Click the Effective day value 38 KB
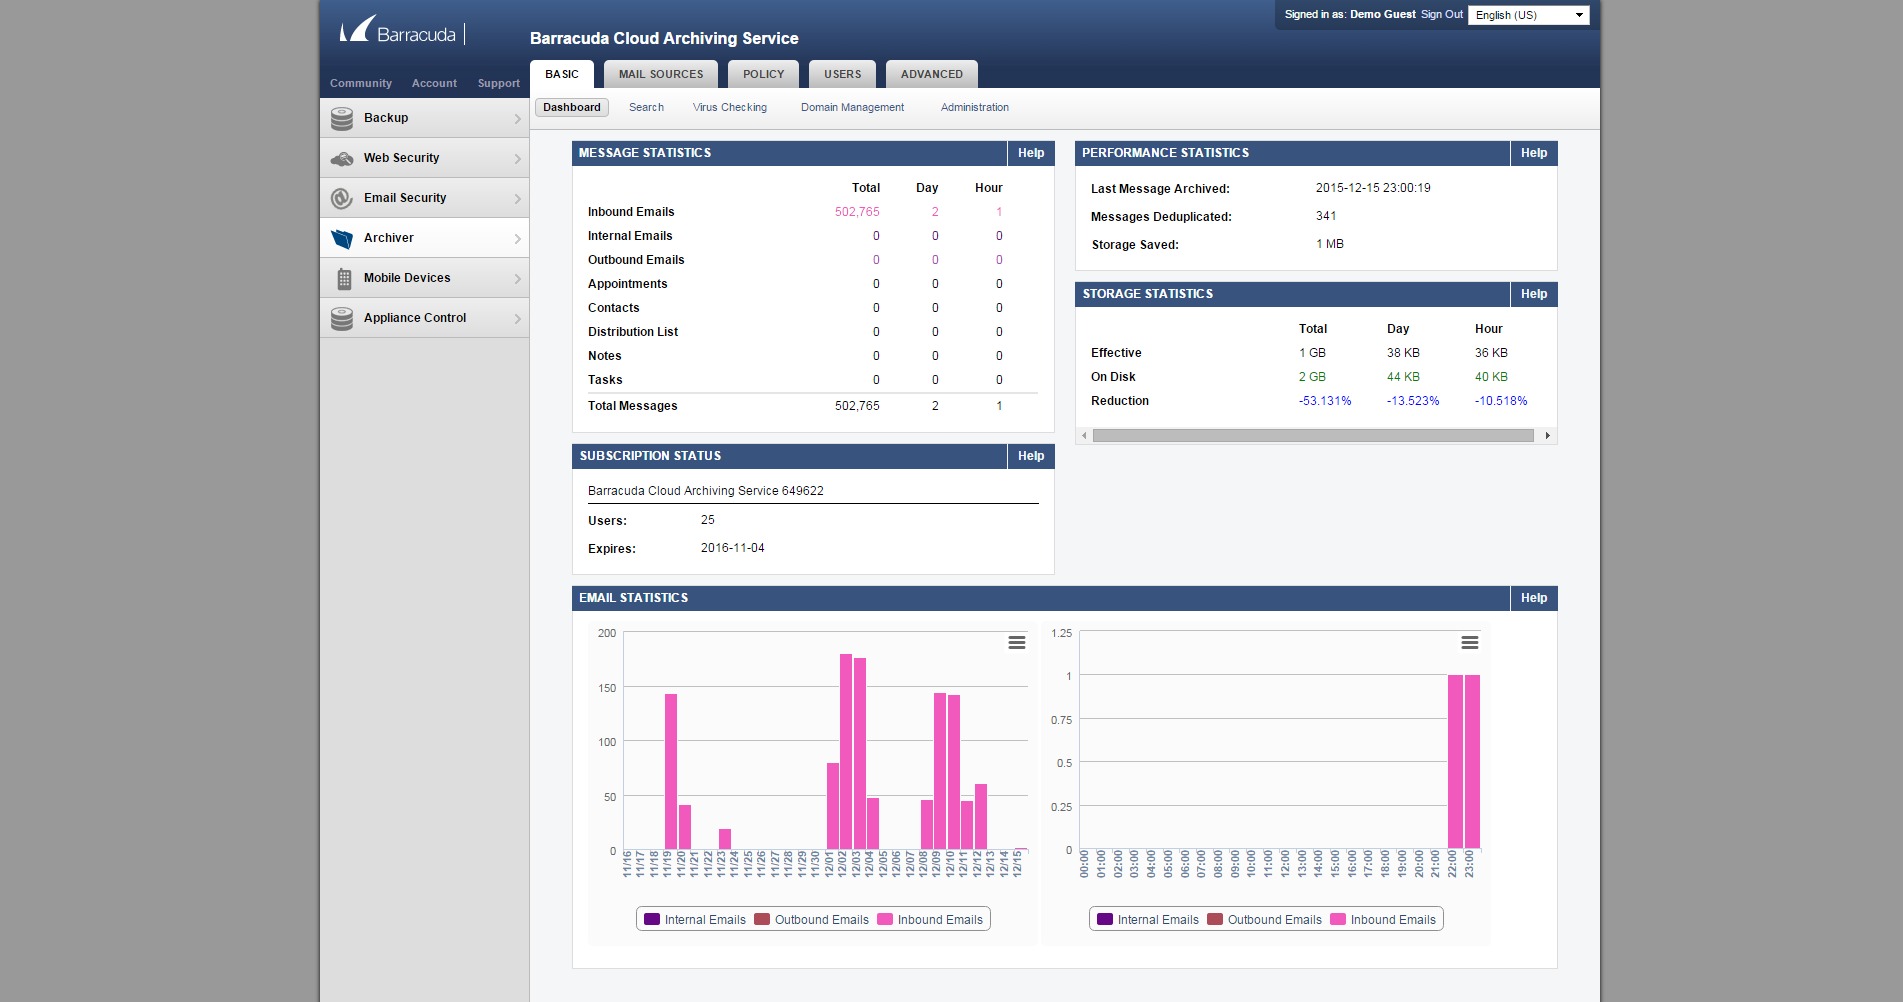This screenshot has width=1903, height=1002. [x=1403, y=353]
